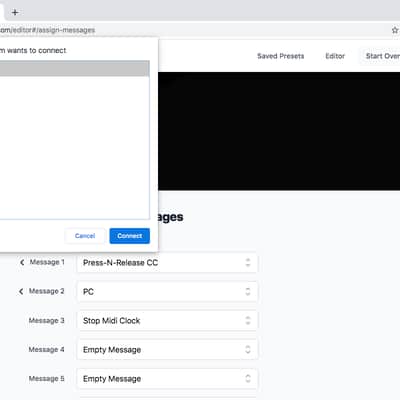Switch to the Editor page
Screen dimensions: 400x400
click(335, 56)
